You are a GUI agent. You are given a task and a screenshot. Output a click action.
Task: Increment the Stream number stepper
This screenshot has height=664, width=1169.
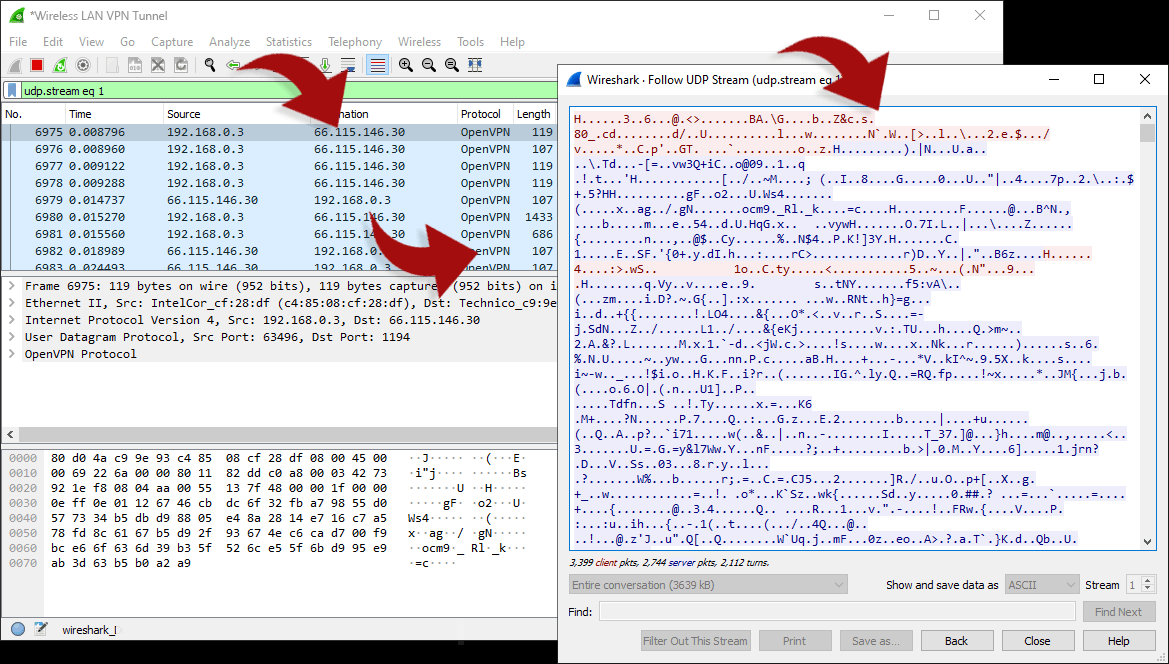click(1148, 581)
